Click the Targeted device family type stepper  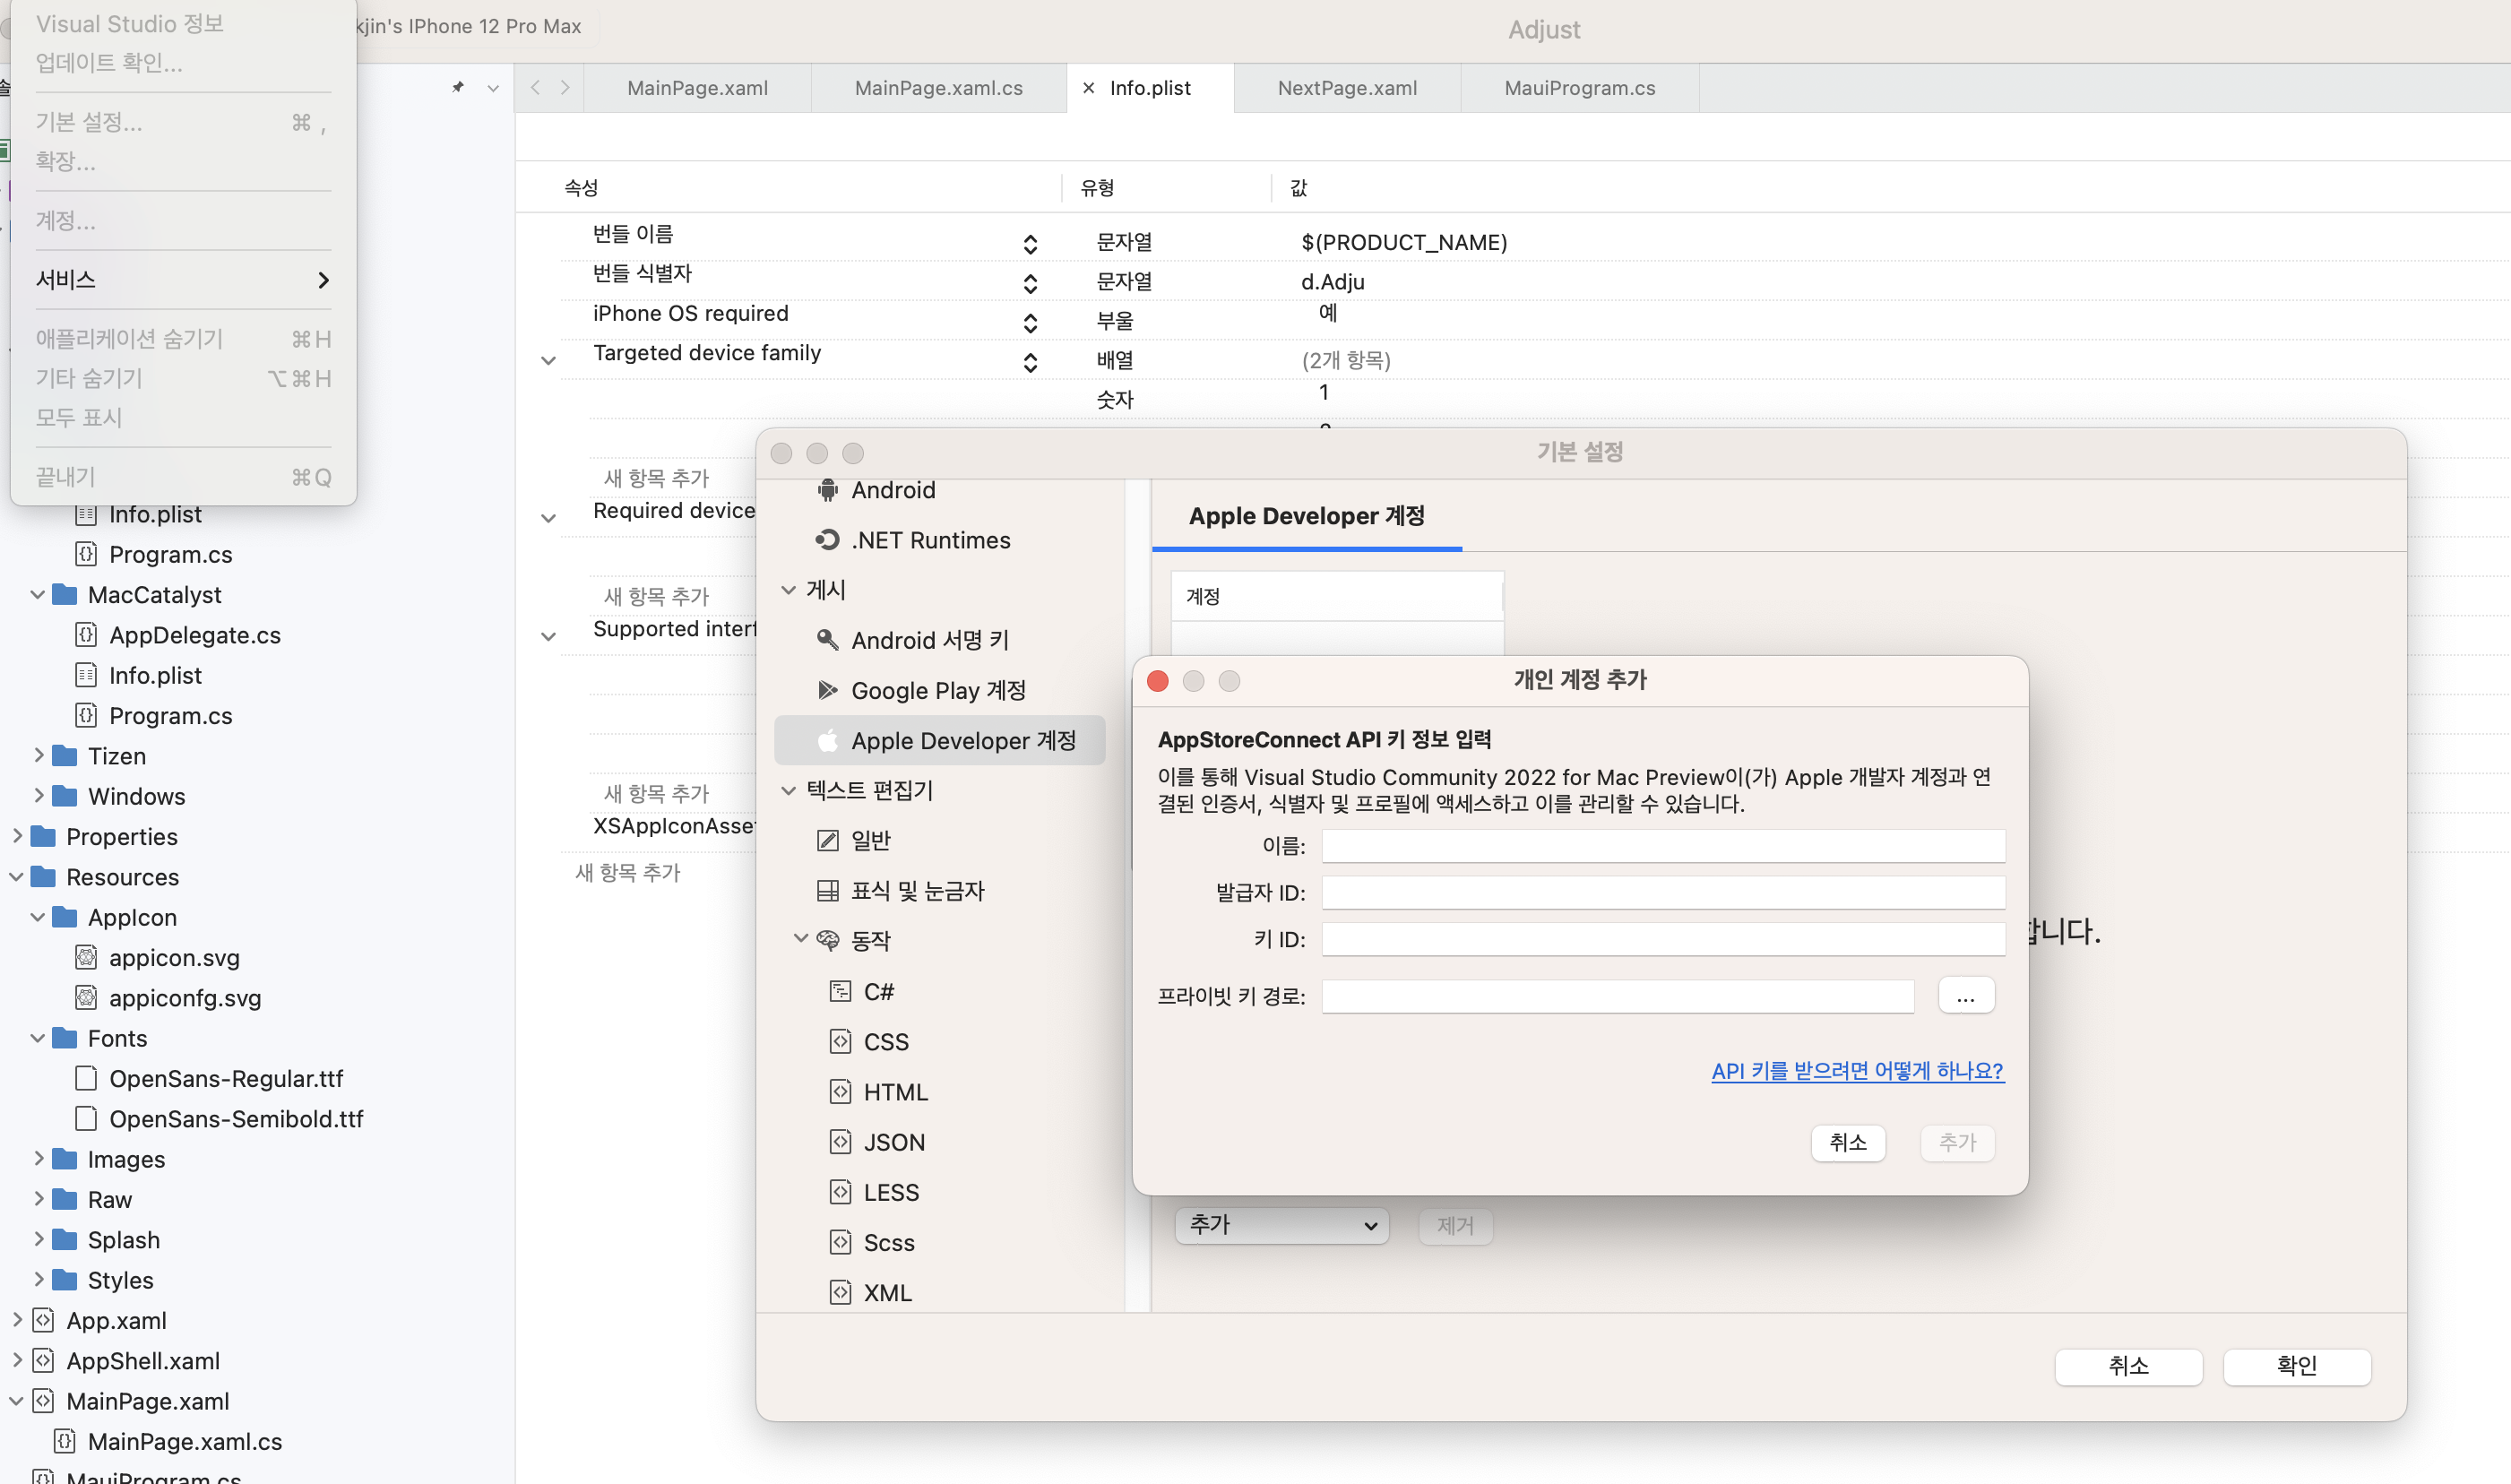pyautogui.click(x=1030, y=361)
